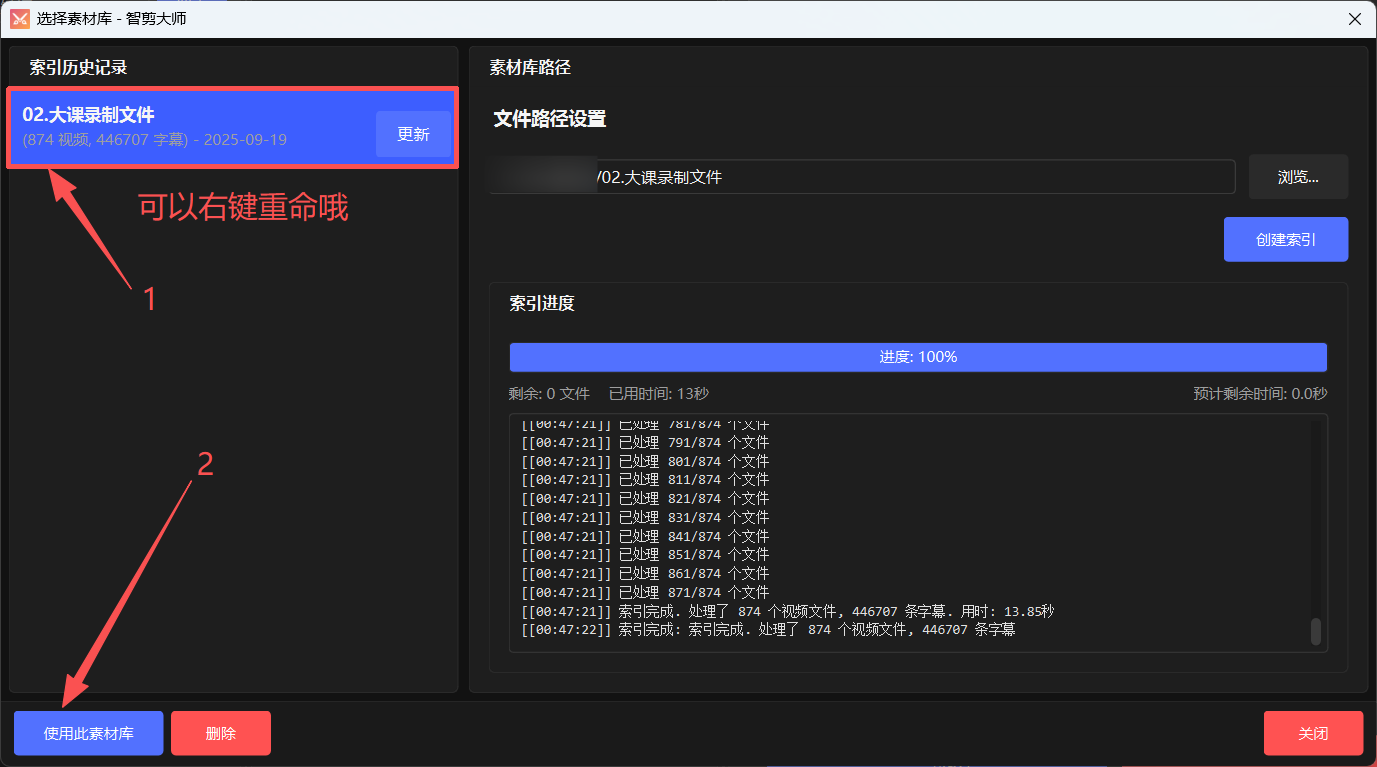Click the red 关闭 button
The image size is (1377, 767).
(x=1312, y=733)
